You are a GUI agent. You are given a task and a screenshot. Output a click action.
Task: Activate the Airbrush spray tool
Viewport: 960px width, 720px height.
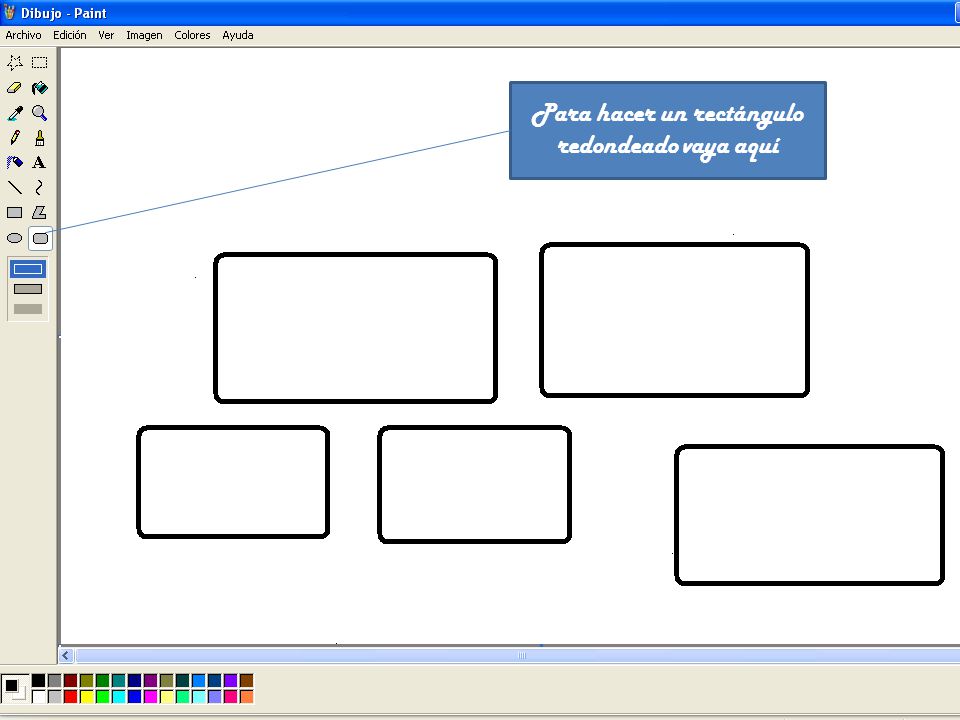point(15,162)
